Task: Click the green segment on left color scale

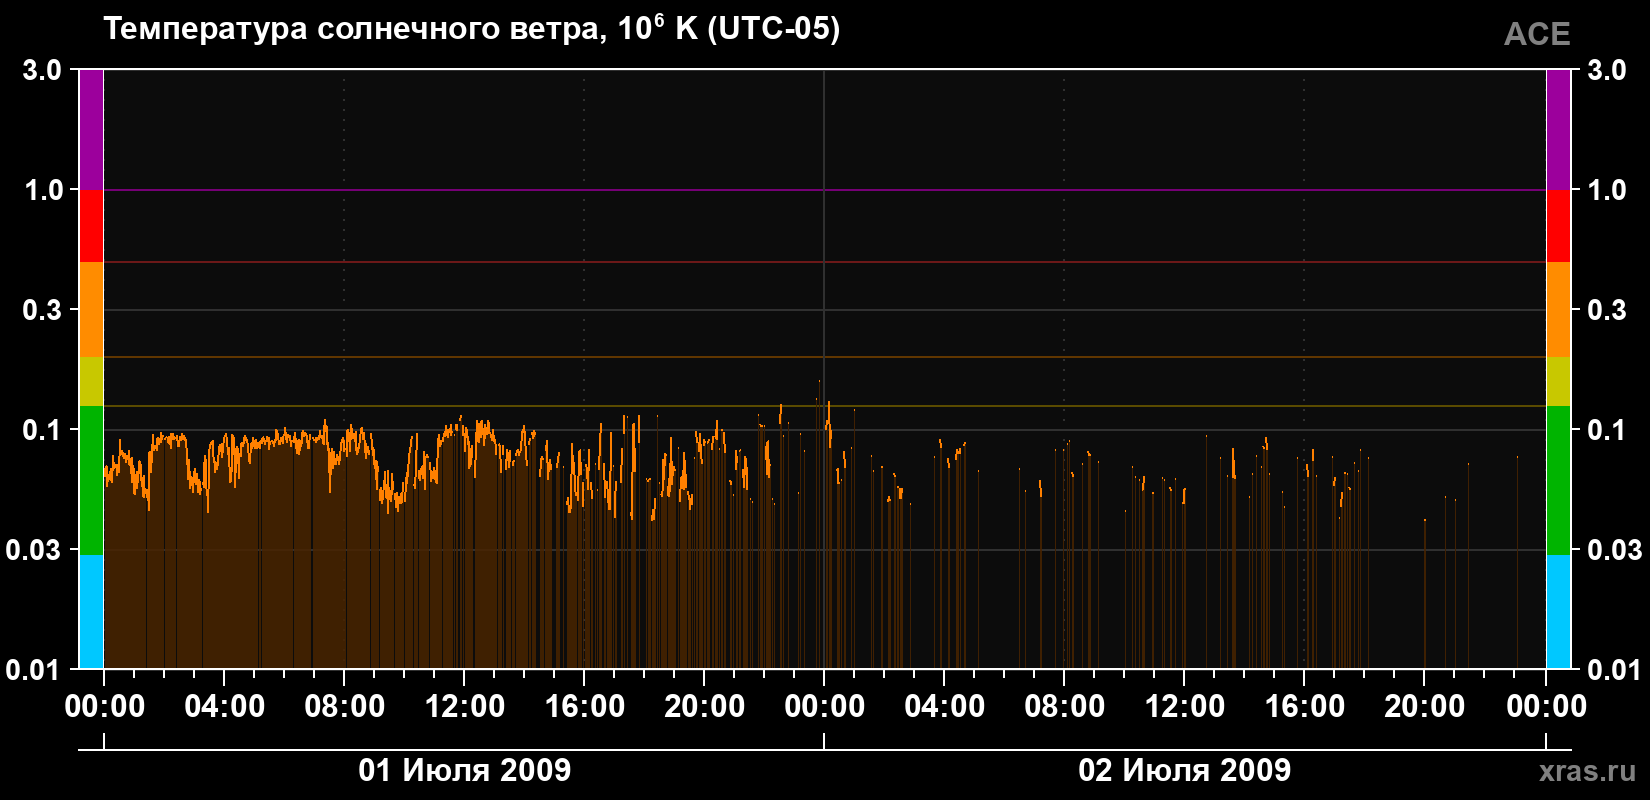Action: 91,480
